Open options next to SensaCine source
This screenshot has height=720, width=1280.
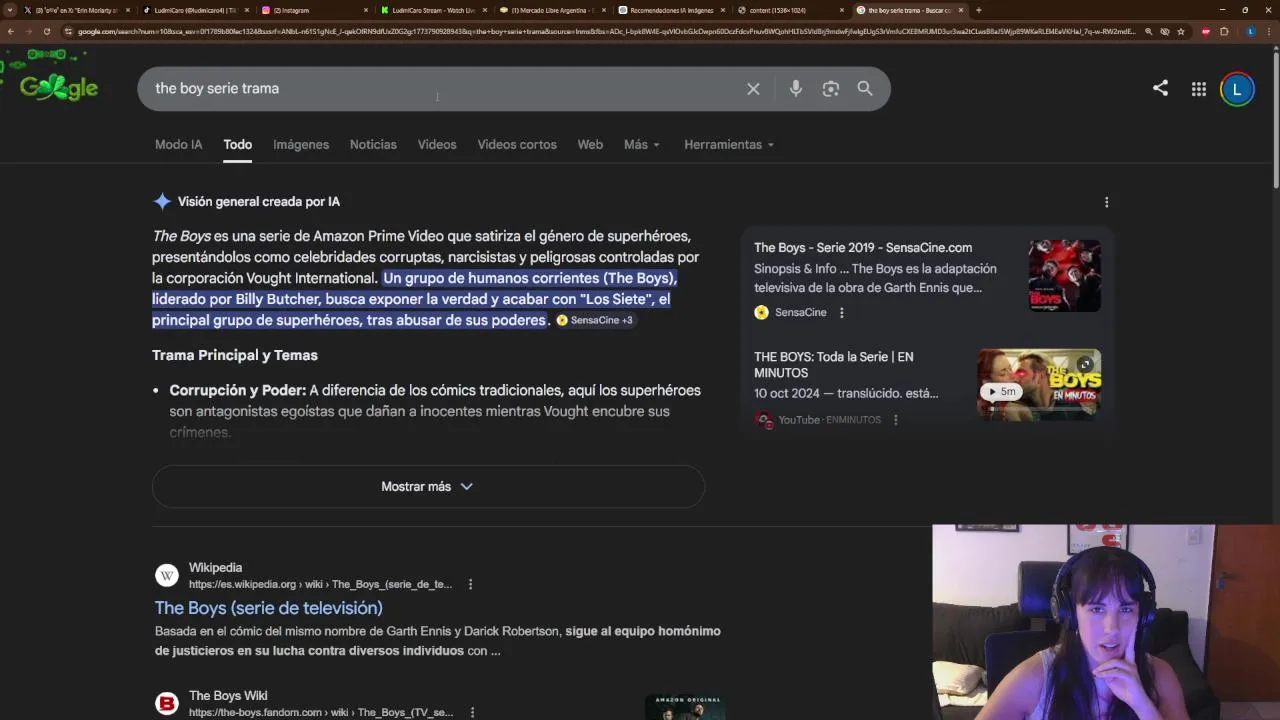[841, 312]
